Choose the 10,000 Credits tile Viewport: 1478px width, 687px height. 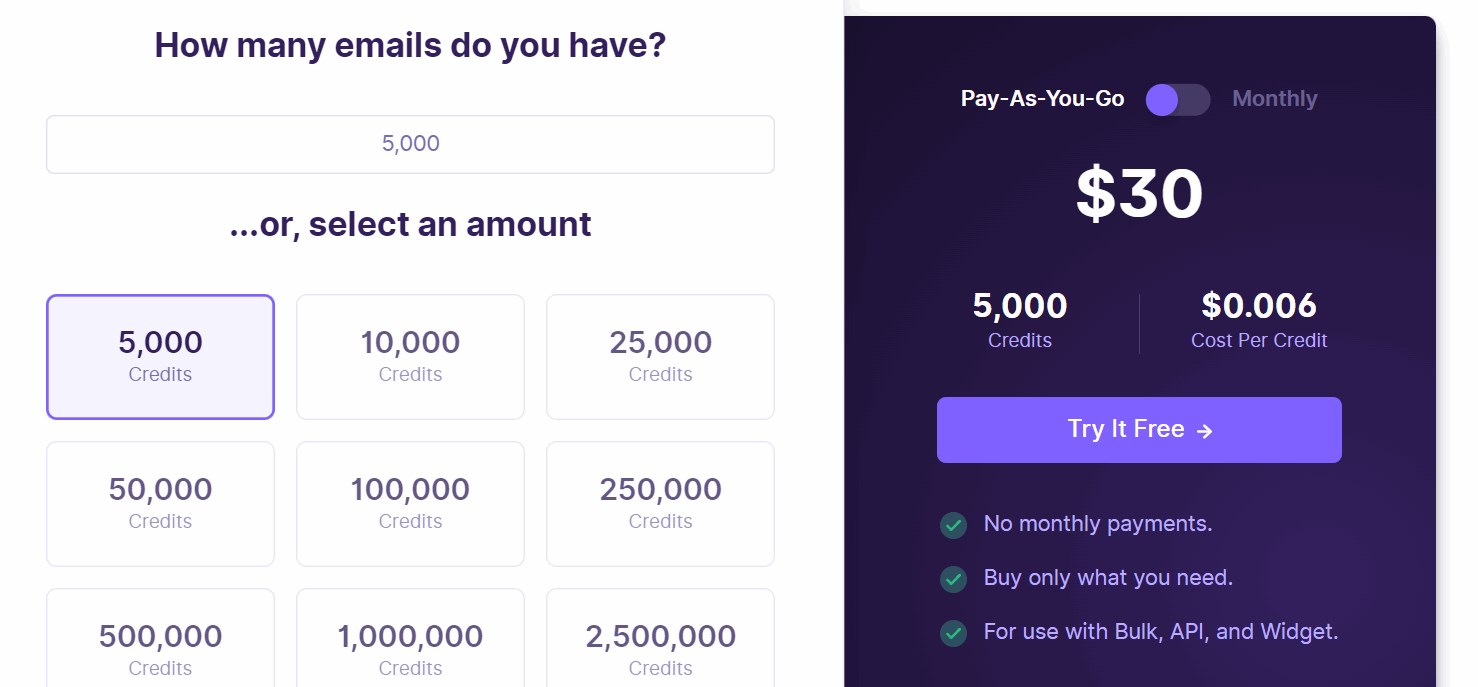pyautogui.click(x=410, y=356)
